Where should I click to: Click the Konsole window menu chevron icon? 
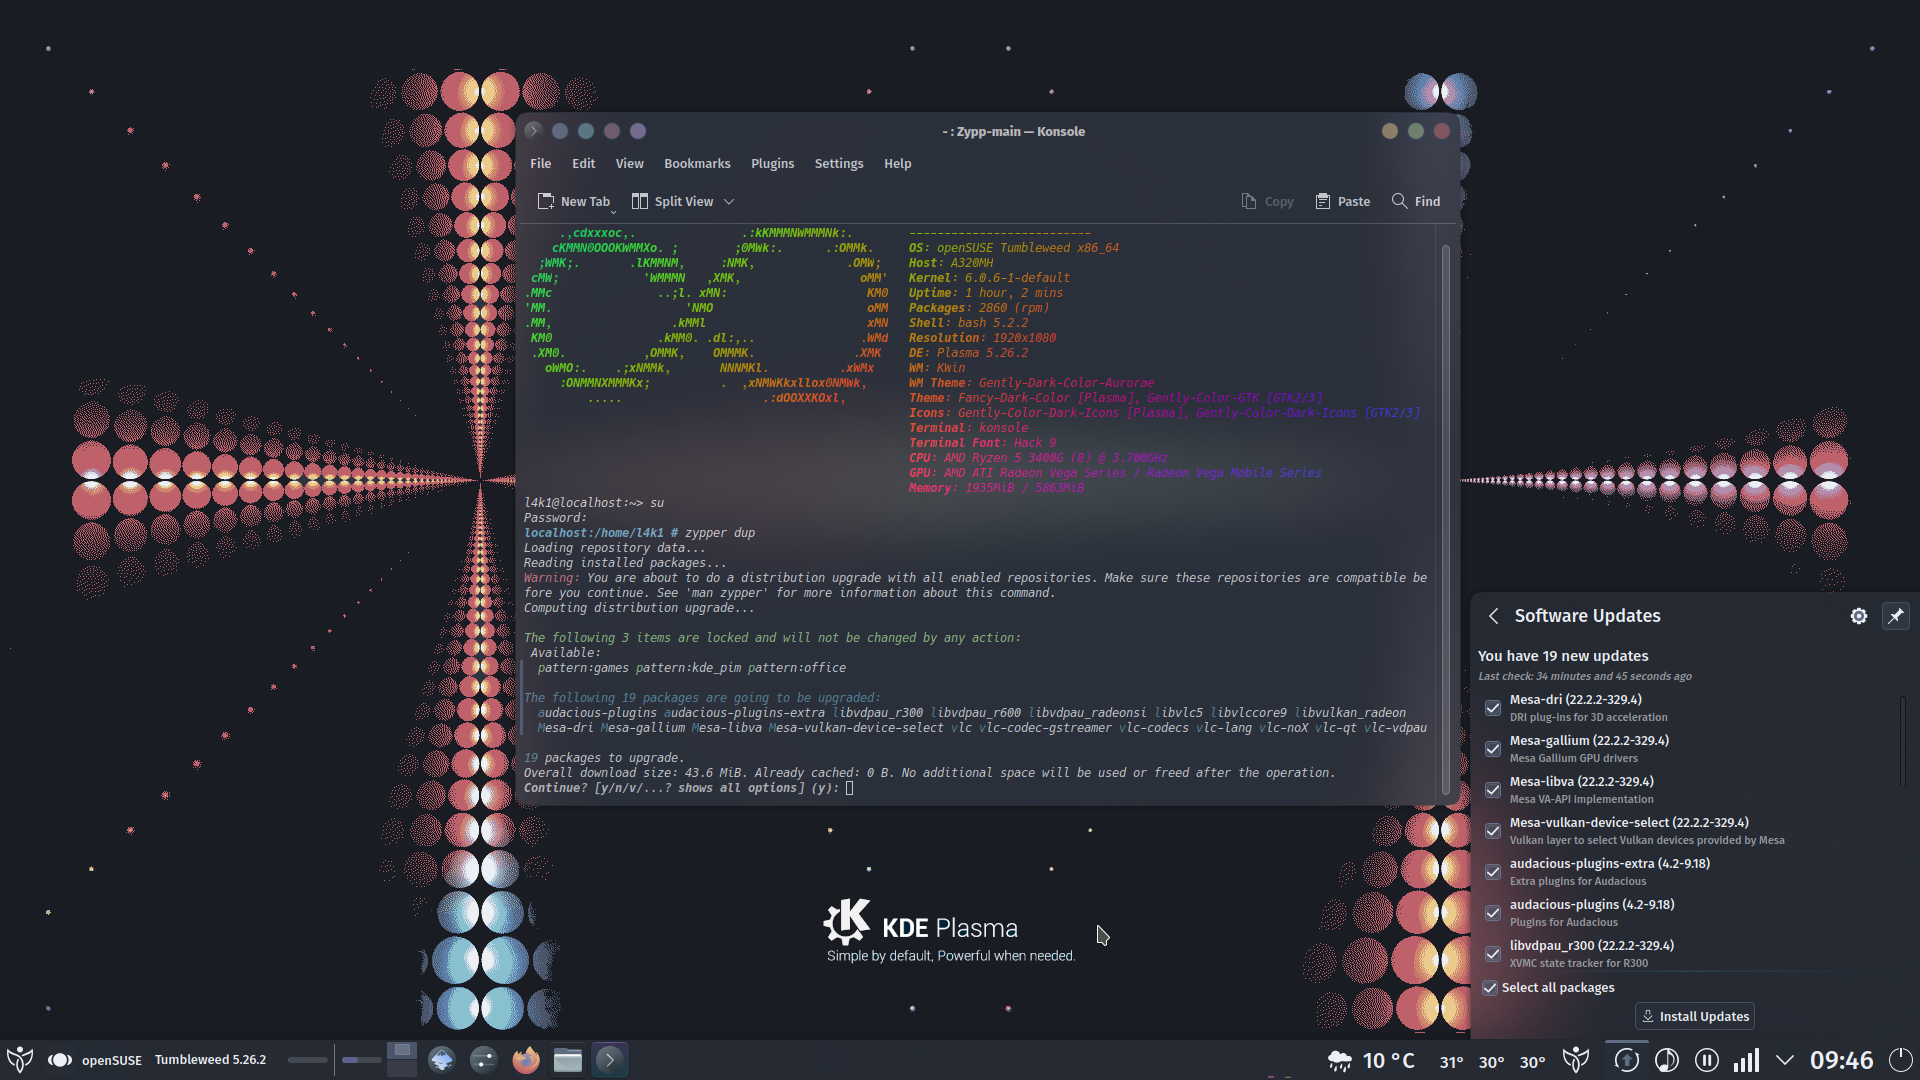coord(534,131)
